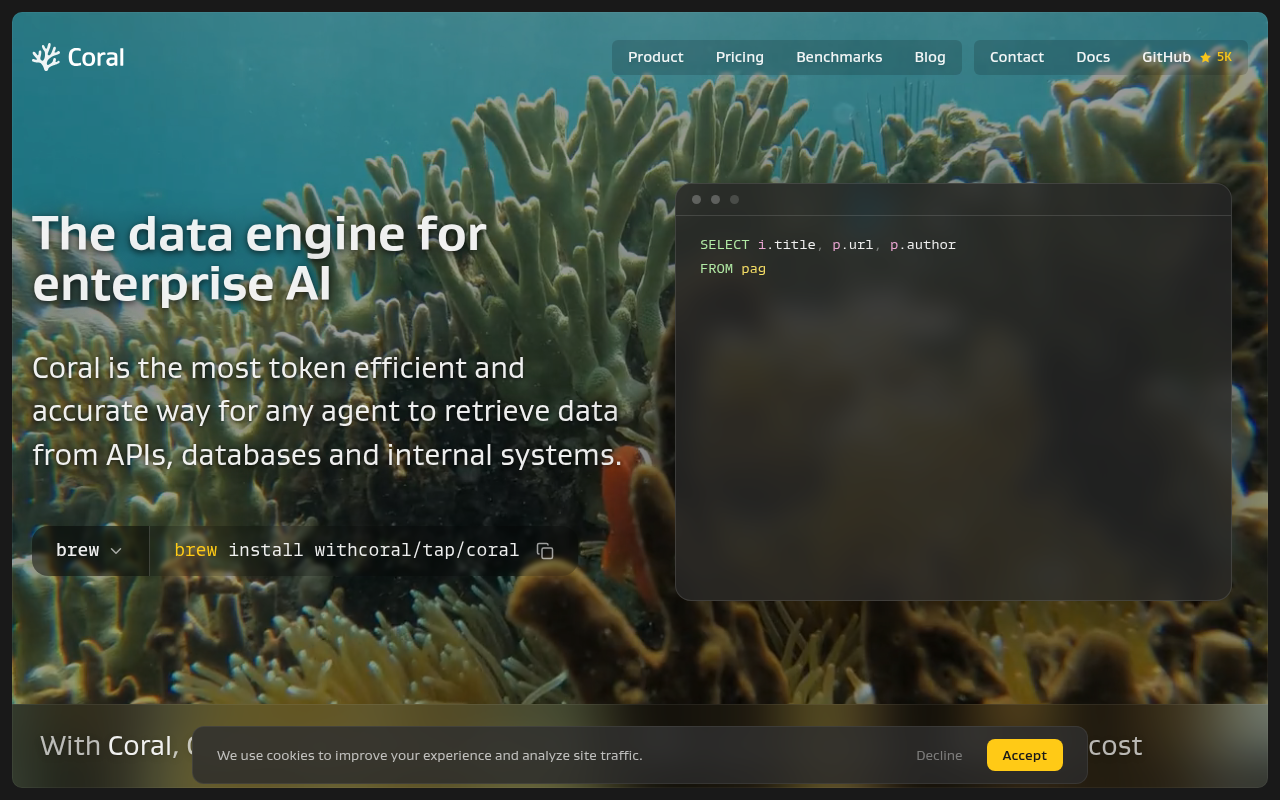
Task: Click the 'FROM pag' code line
Action: (x=733, y=269)
